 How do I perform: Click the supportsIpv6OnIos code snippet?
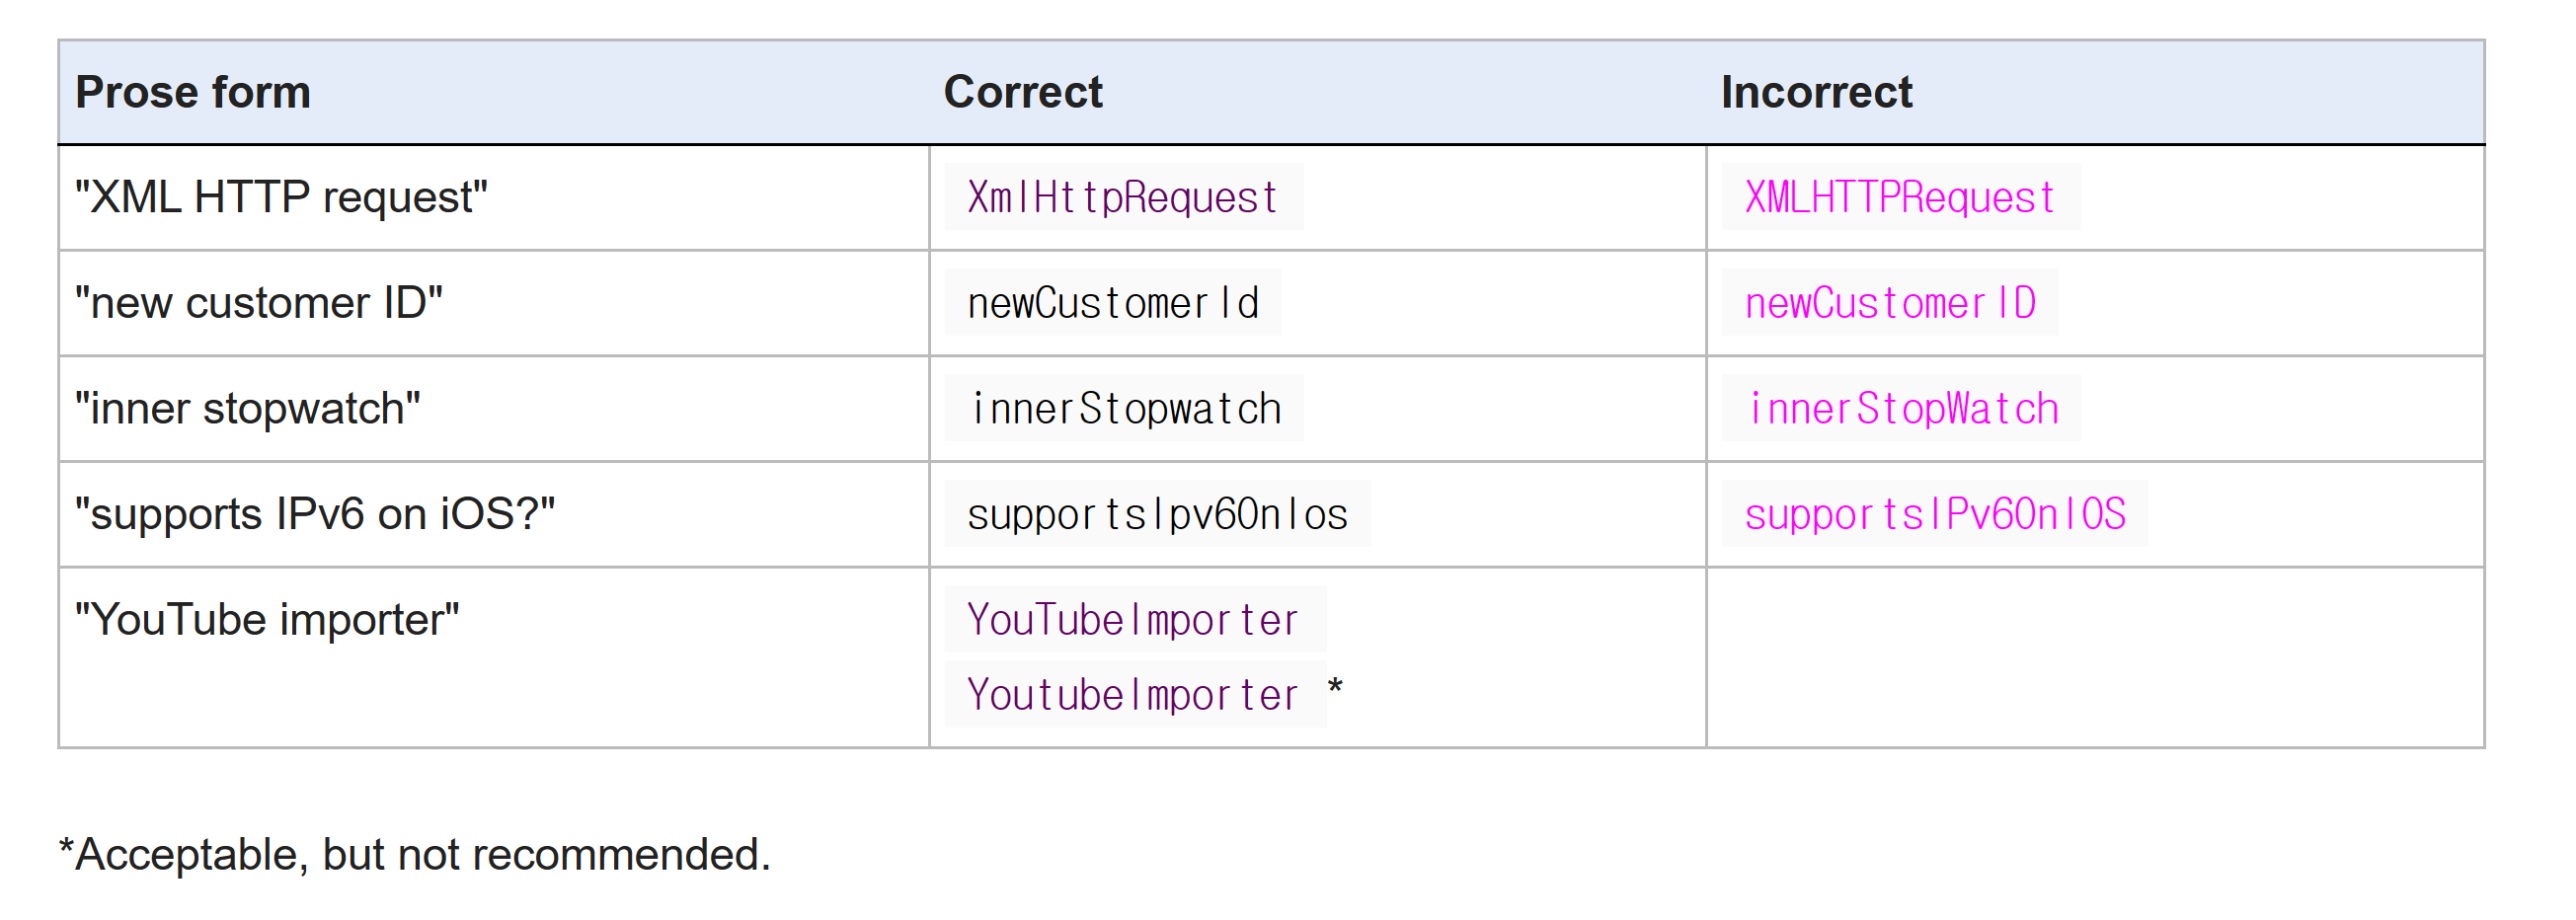(1157, 514)
